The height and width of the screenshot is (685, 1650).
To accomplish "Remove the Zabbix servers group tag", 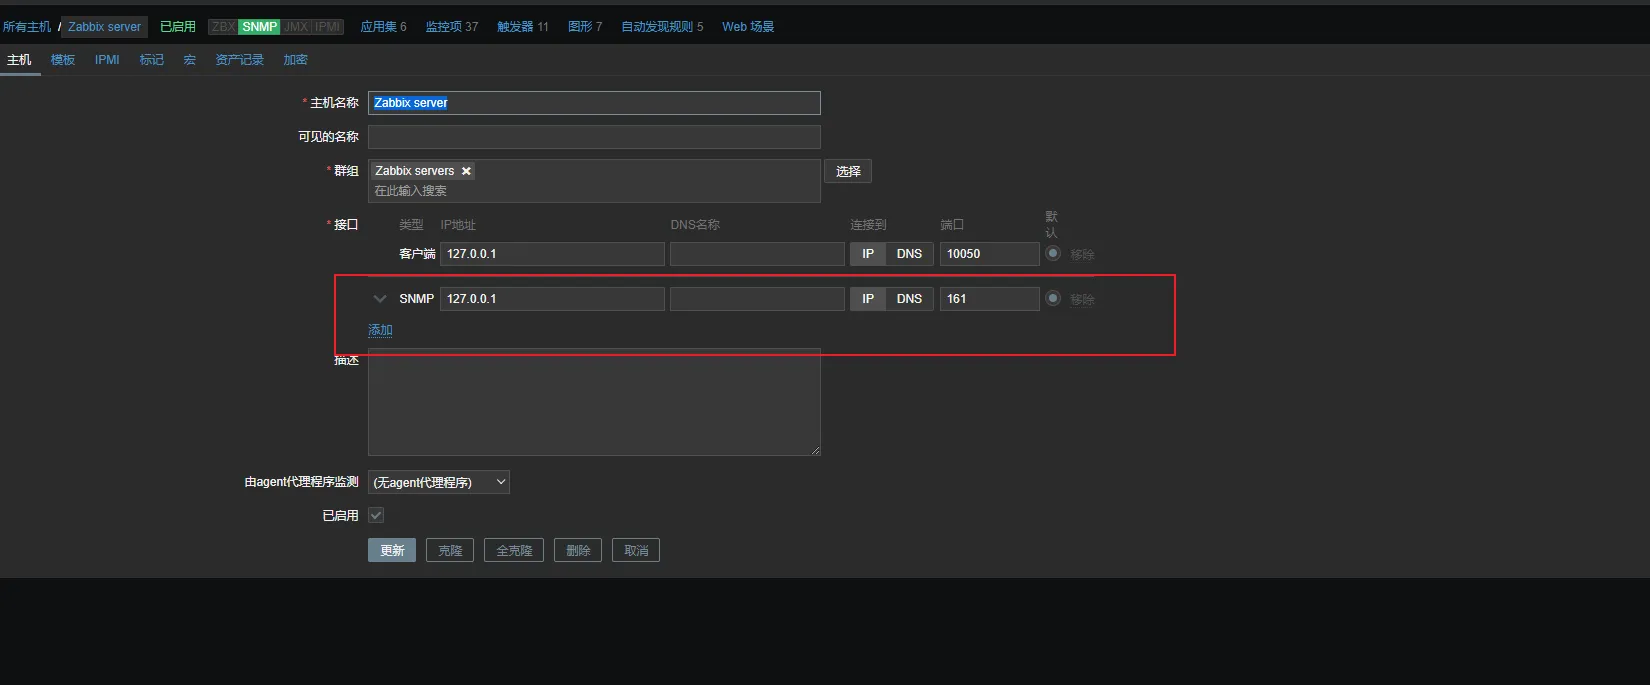I will point(466,171).
